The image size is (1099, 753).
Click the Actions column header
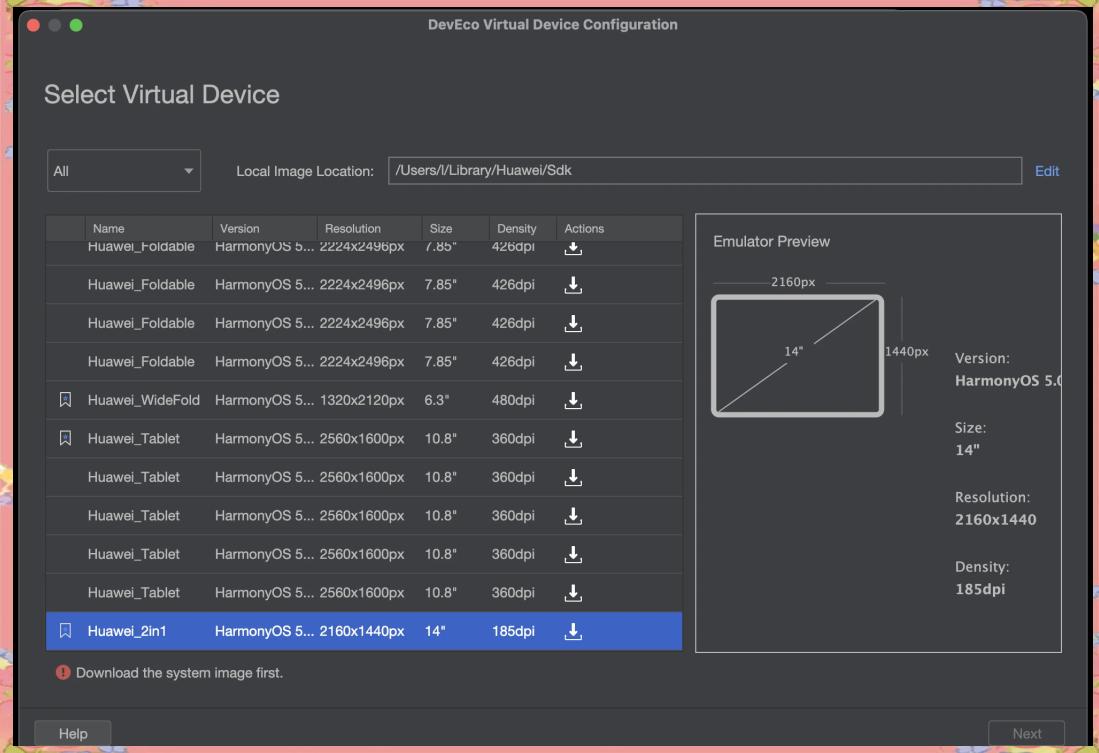[x=619, y=229]
